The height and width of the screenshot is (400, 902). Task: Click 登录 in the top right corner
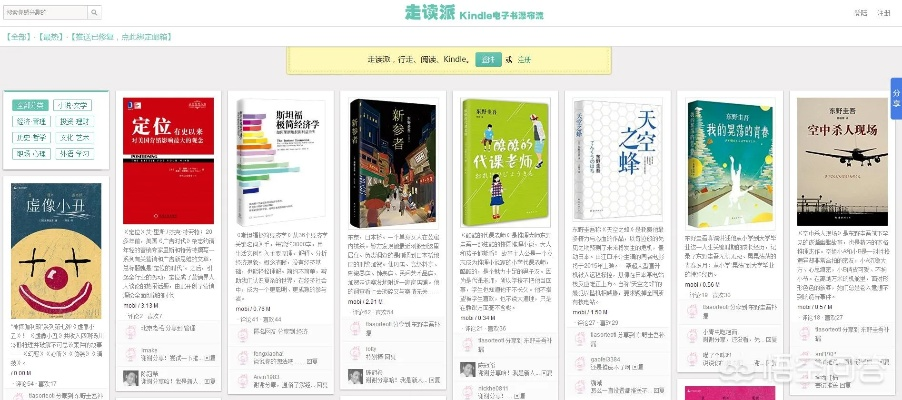click(x=861, y=13)
